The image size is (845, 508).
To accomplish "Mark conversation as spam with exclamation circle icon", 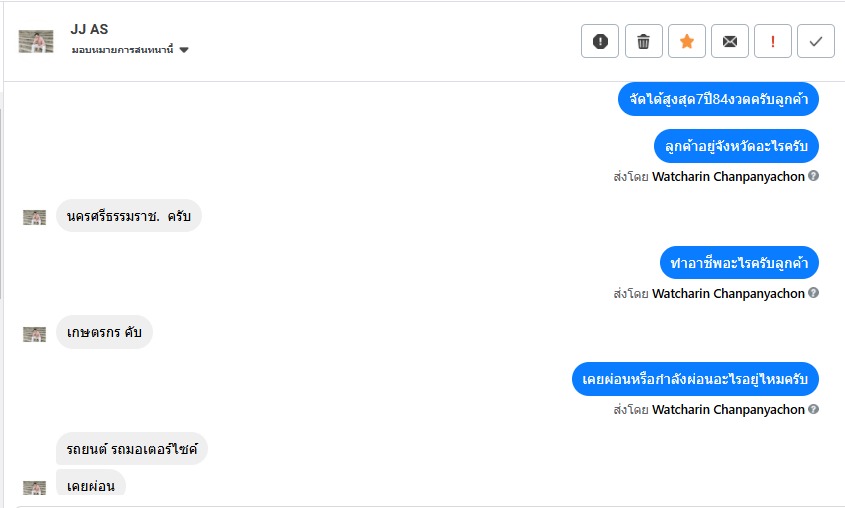I will click(x=600, y=41).
